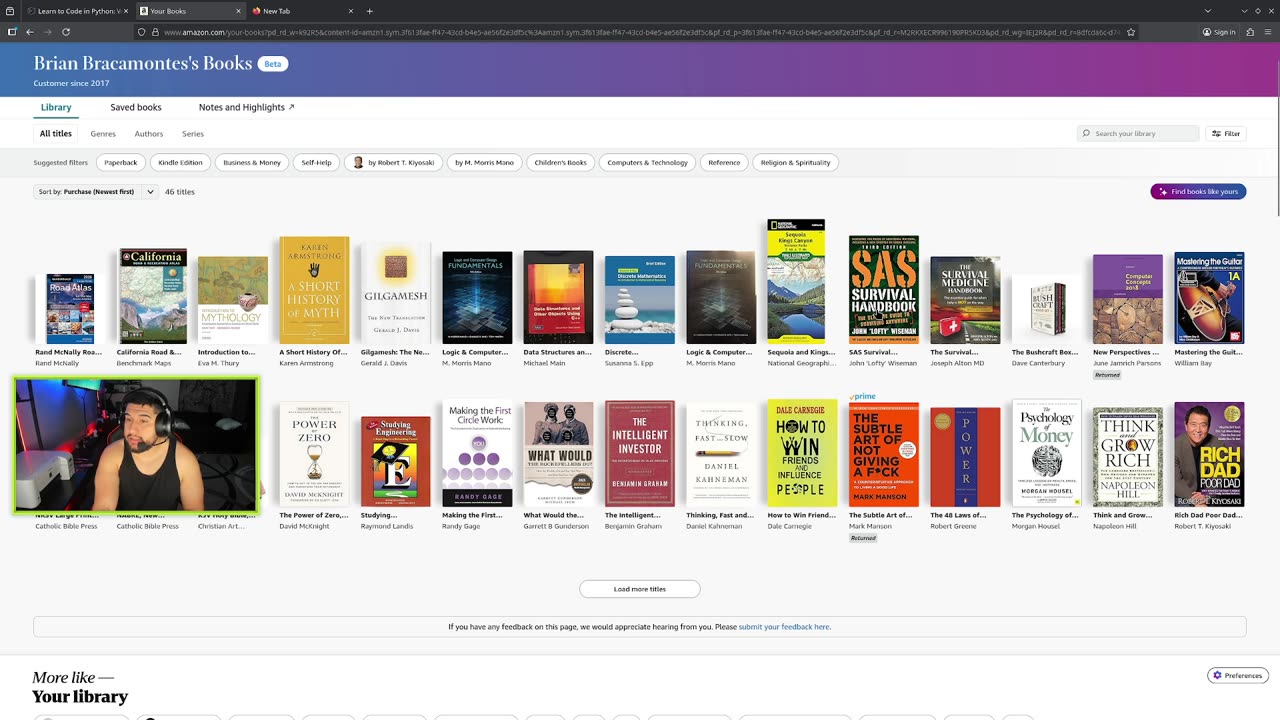The image size is (1280, 720).
Task: Close the Your Books browser tab
Action: [238, 11]
